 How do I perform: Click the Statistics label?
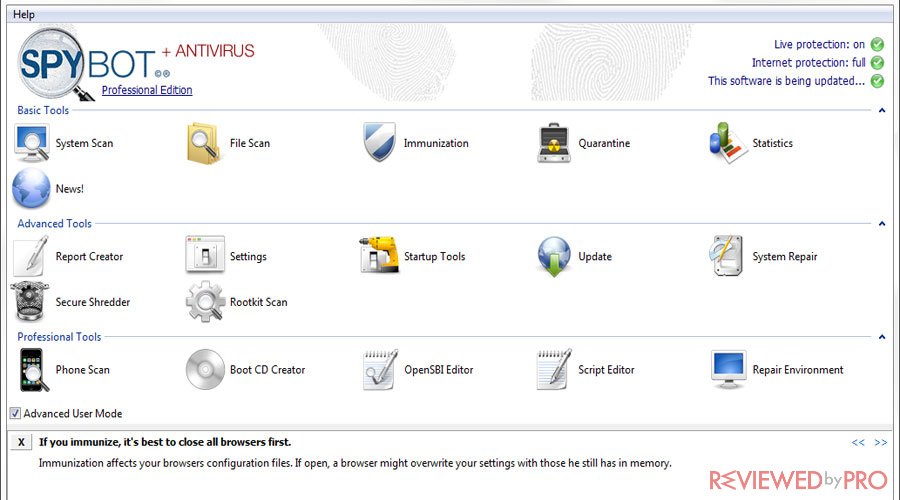(773, 143)
